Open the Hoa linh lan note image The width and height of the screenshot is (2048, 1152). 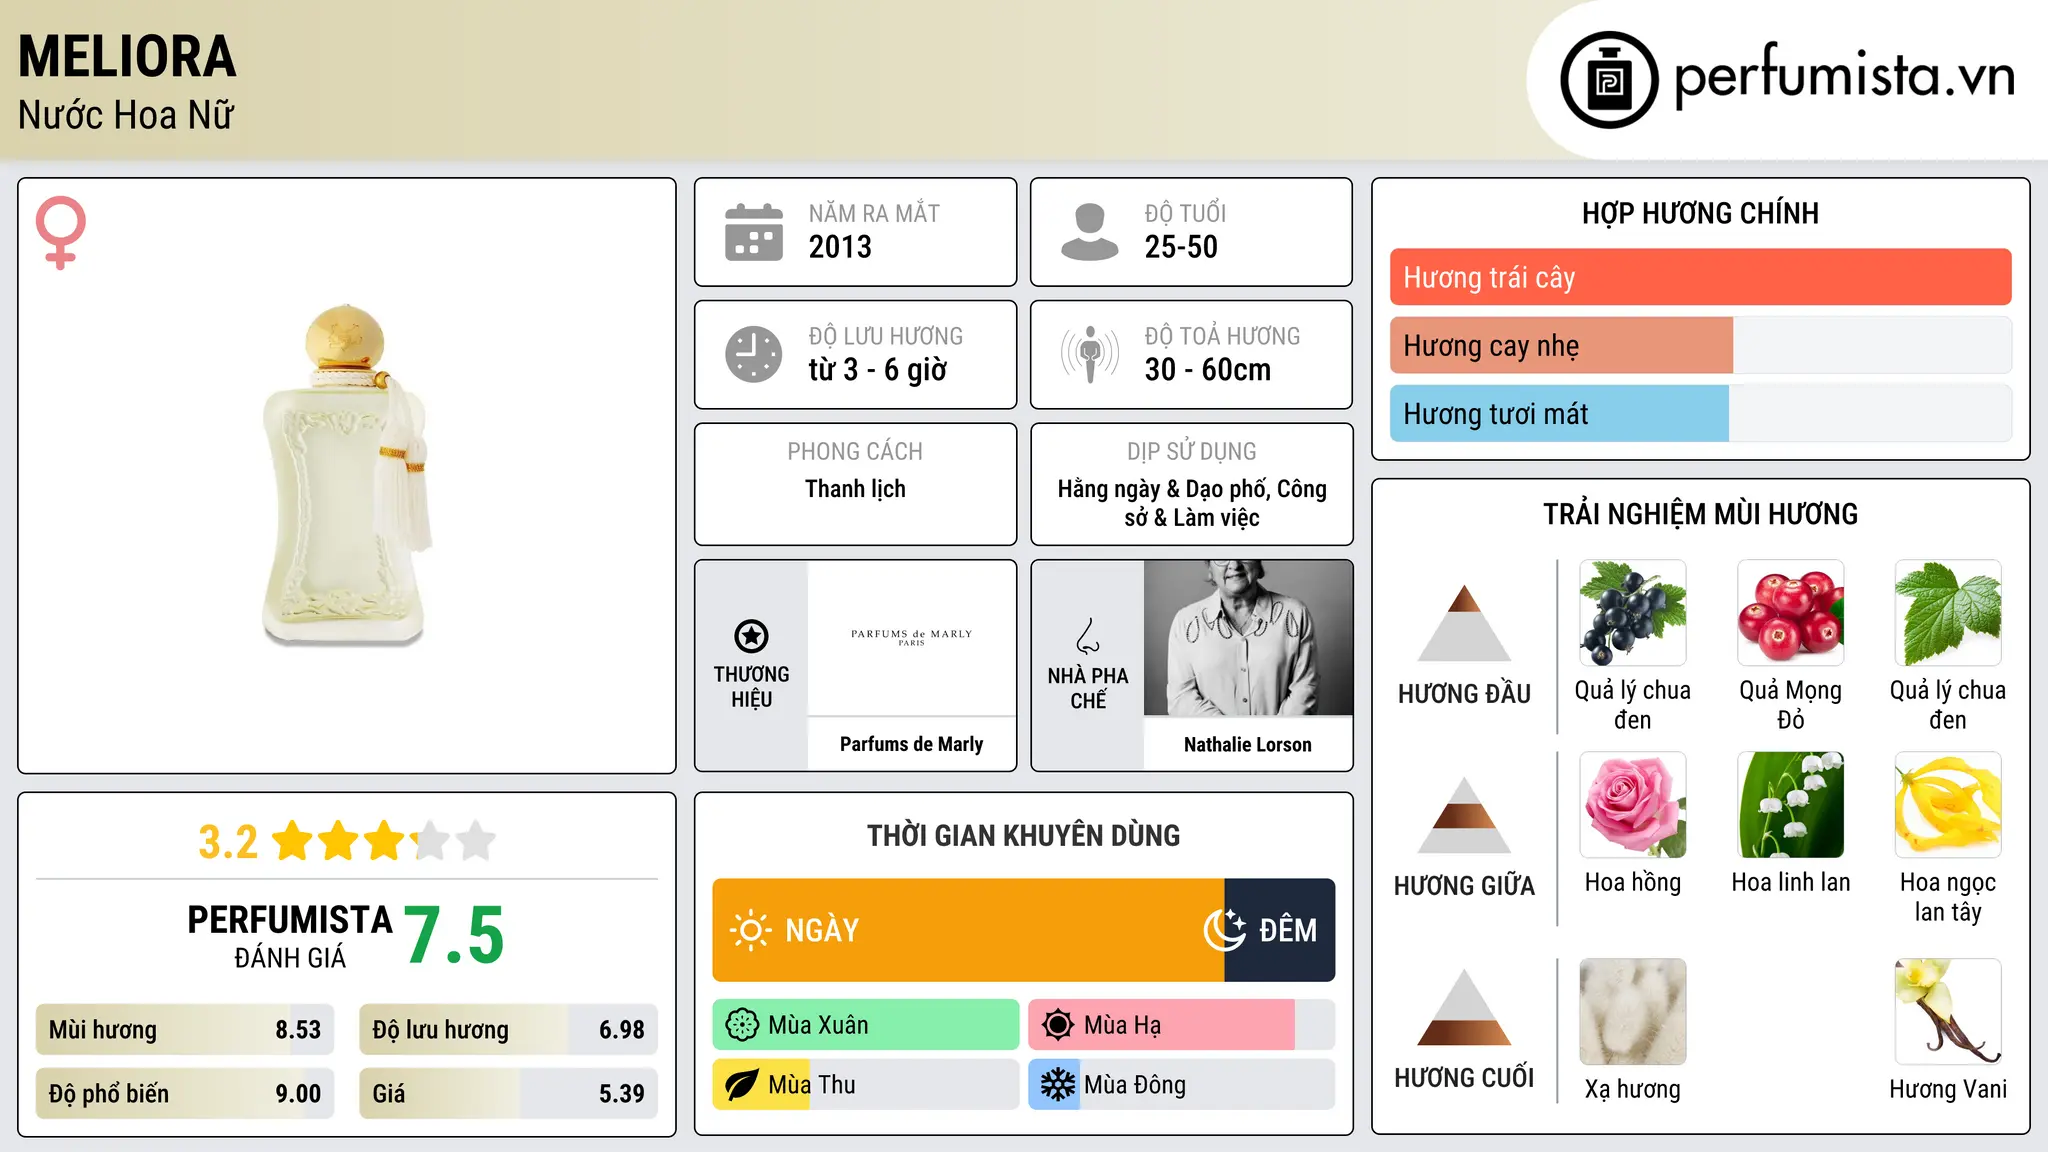pos(1791,805)
